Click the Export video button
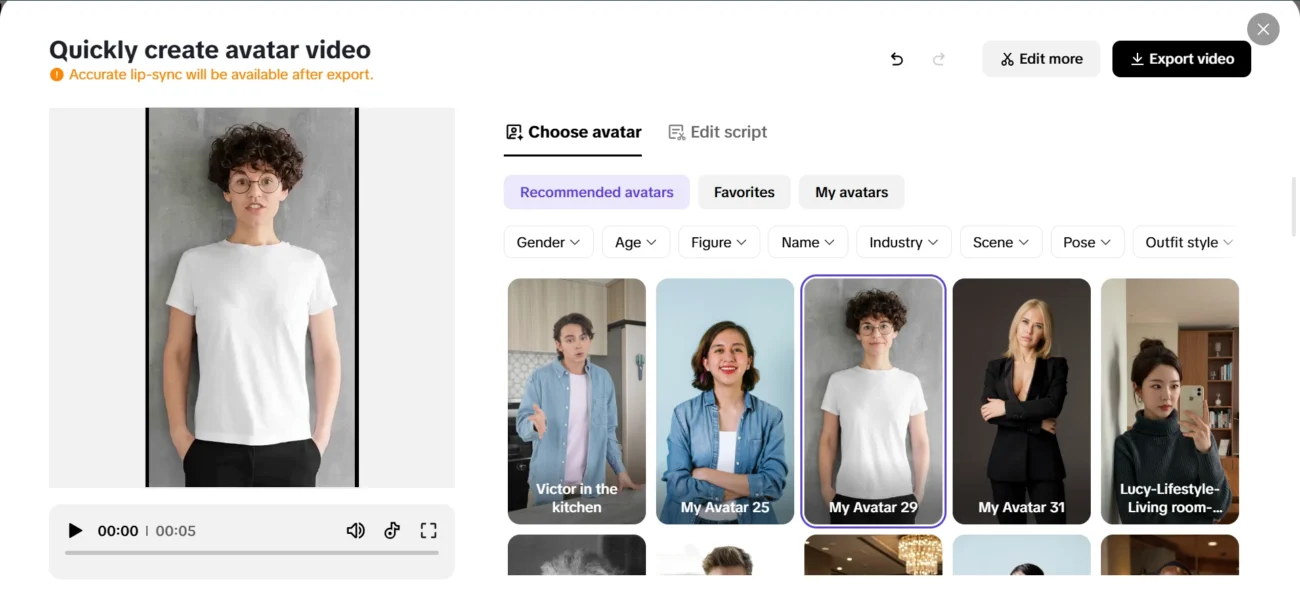 tap(1181, 59)
